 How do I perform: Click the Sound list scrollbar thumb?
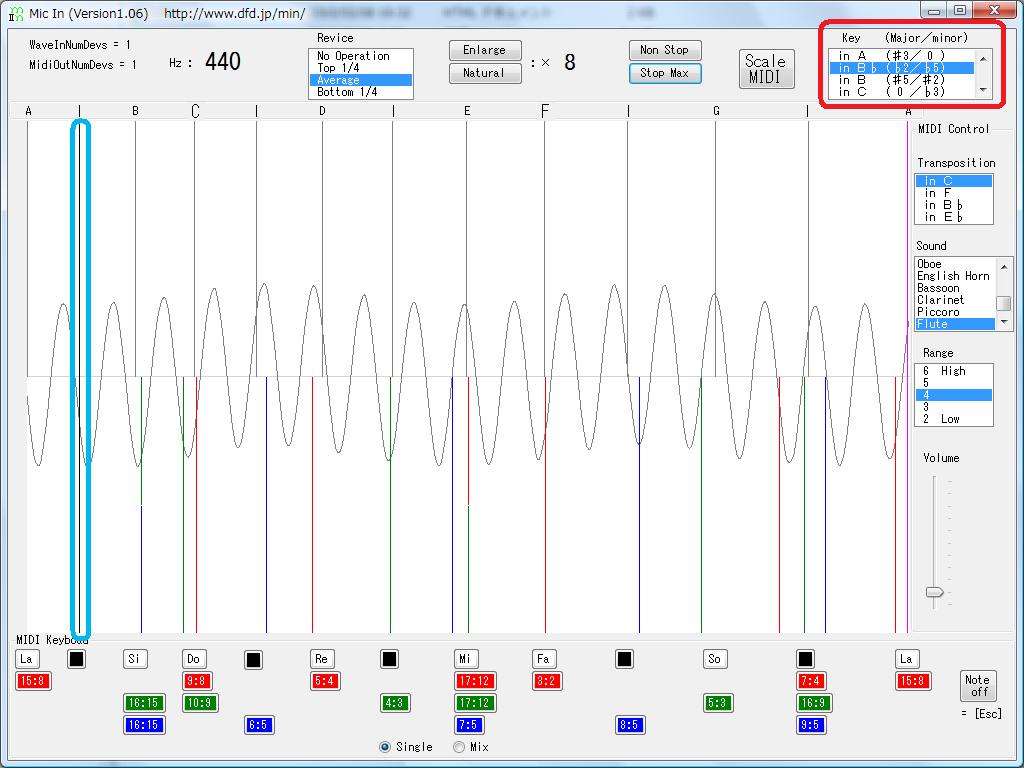click(x=1004, y=303)
